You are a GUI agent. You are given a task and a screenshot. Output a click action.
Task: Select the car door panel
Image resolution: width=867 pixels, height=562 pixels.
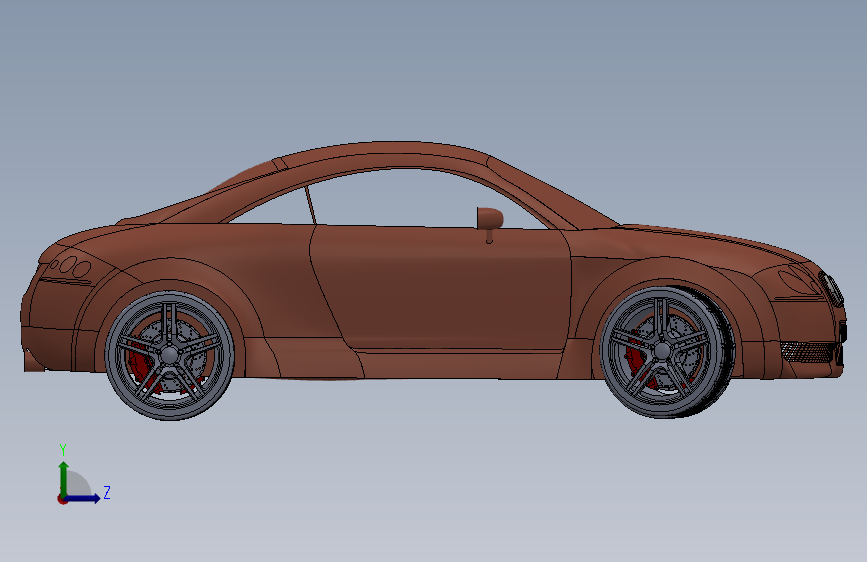click(x=442, y=288)
